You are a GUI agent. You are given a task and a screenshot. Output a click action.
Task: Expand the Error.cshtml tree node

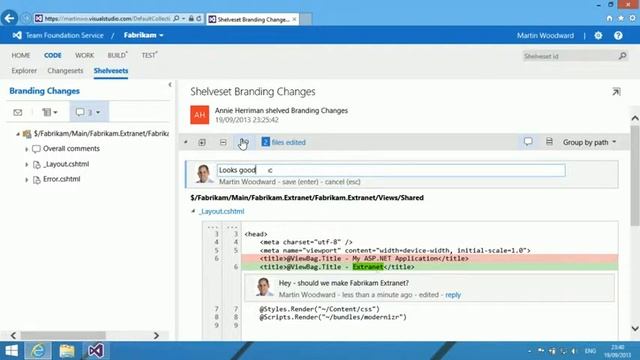coord(27,180)
